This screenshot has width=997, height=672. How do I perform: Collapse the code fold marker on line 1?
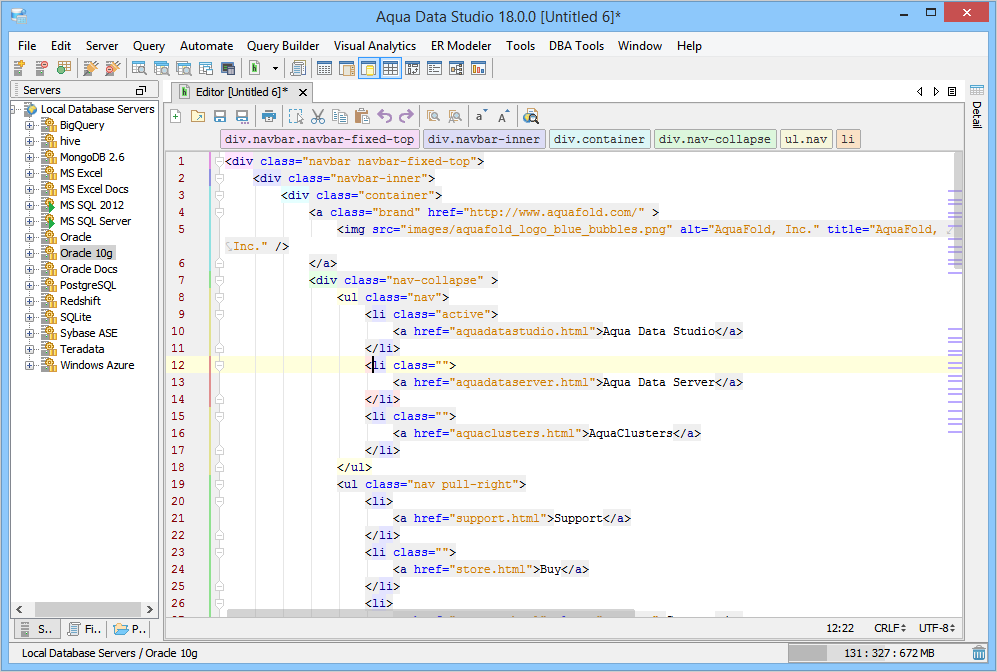pos(219,161)
